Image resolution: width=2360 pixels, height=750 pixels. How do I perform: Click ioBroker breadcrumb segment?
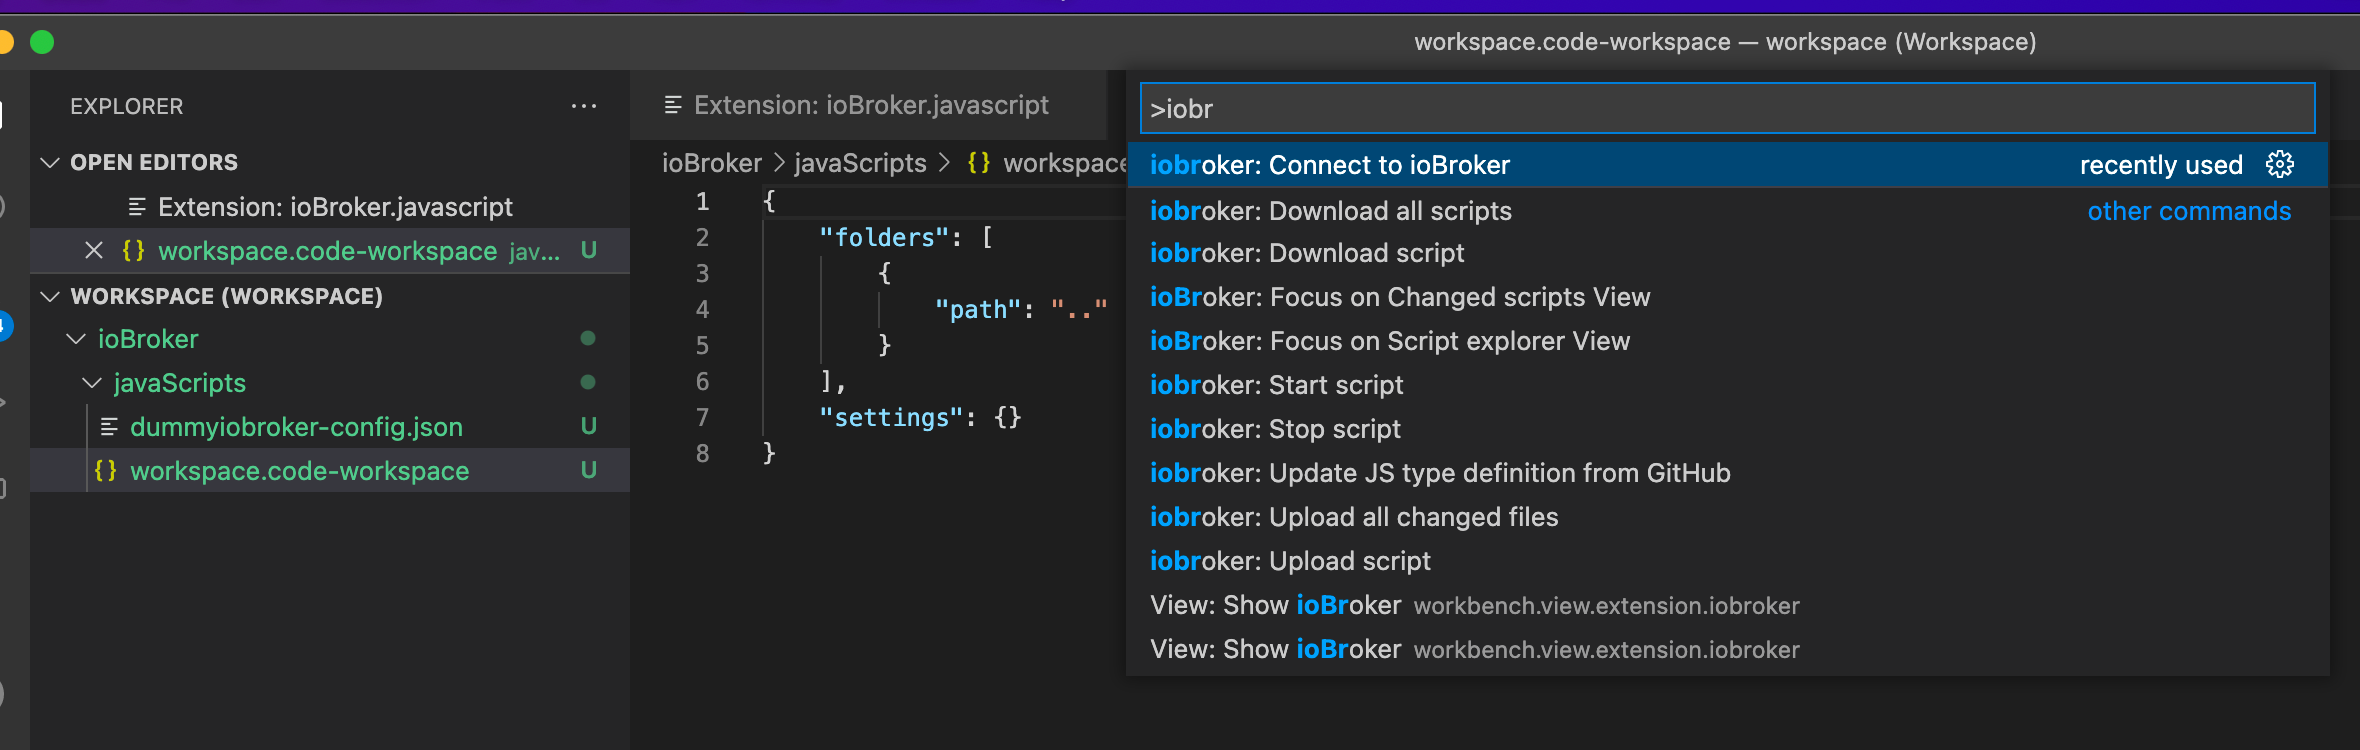click(x=712, y=163)
